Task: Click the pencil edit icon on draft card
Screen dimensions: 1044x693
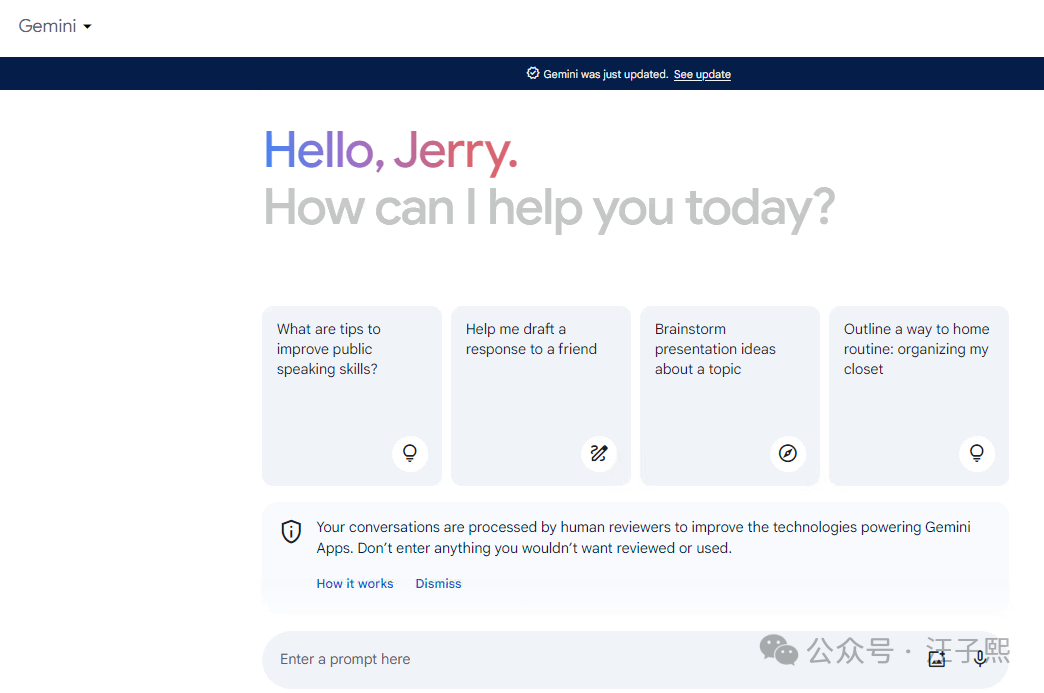Action: (599, 453)
